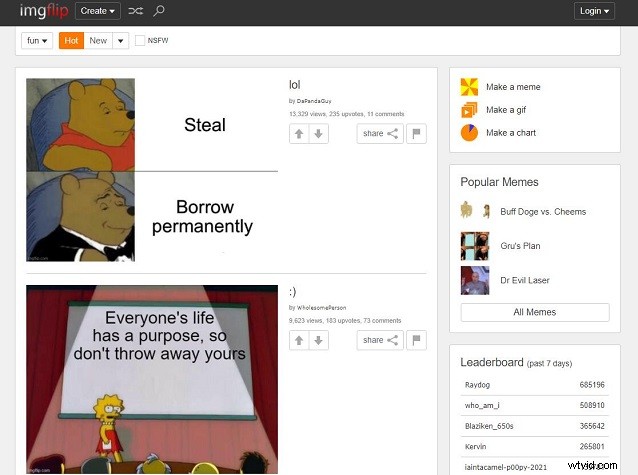Go to the imgflip home logo
Image resolution: width=638 pixels, height=475 pixels.
[x=44, y=11]
